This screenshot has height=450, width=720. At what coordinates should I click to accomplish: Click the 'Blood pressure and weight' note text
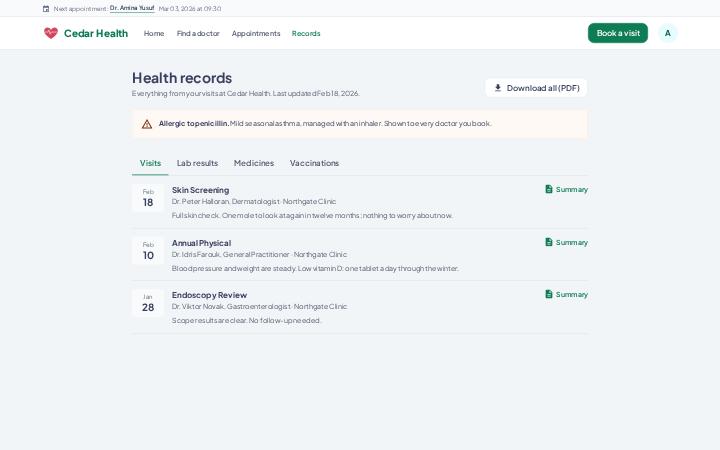click(315, 268)
